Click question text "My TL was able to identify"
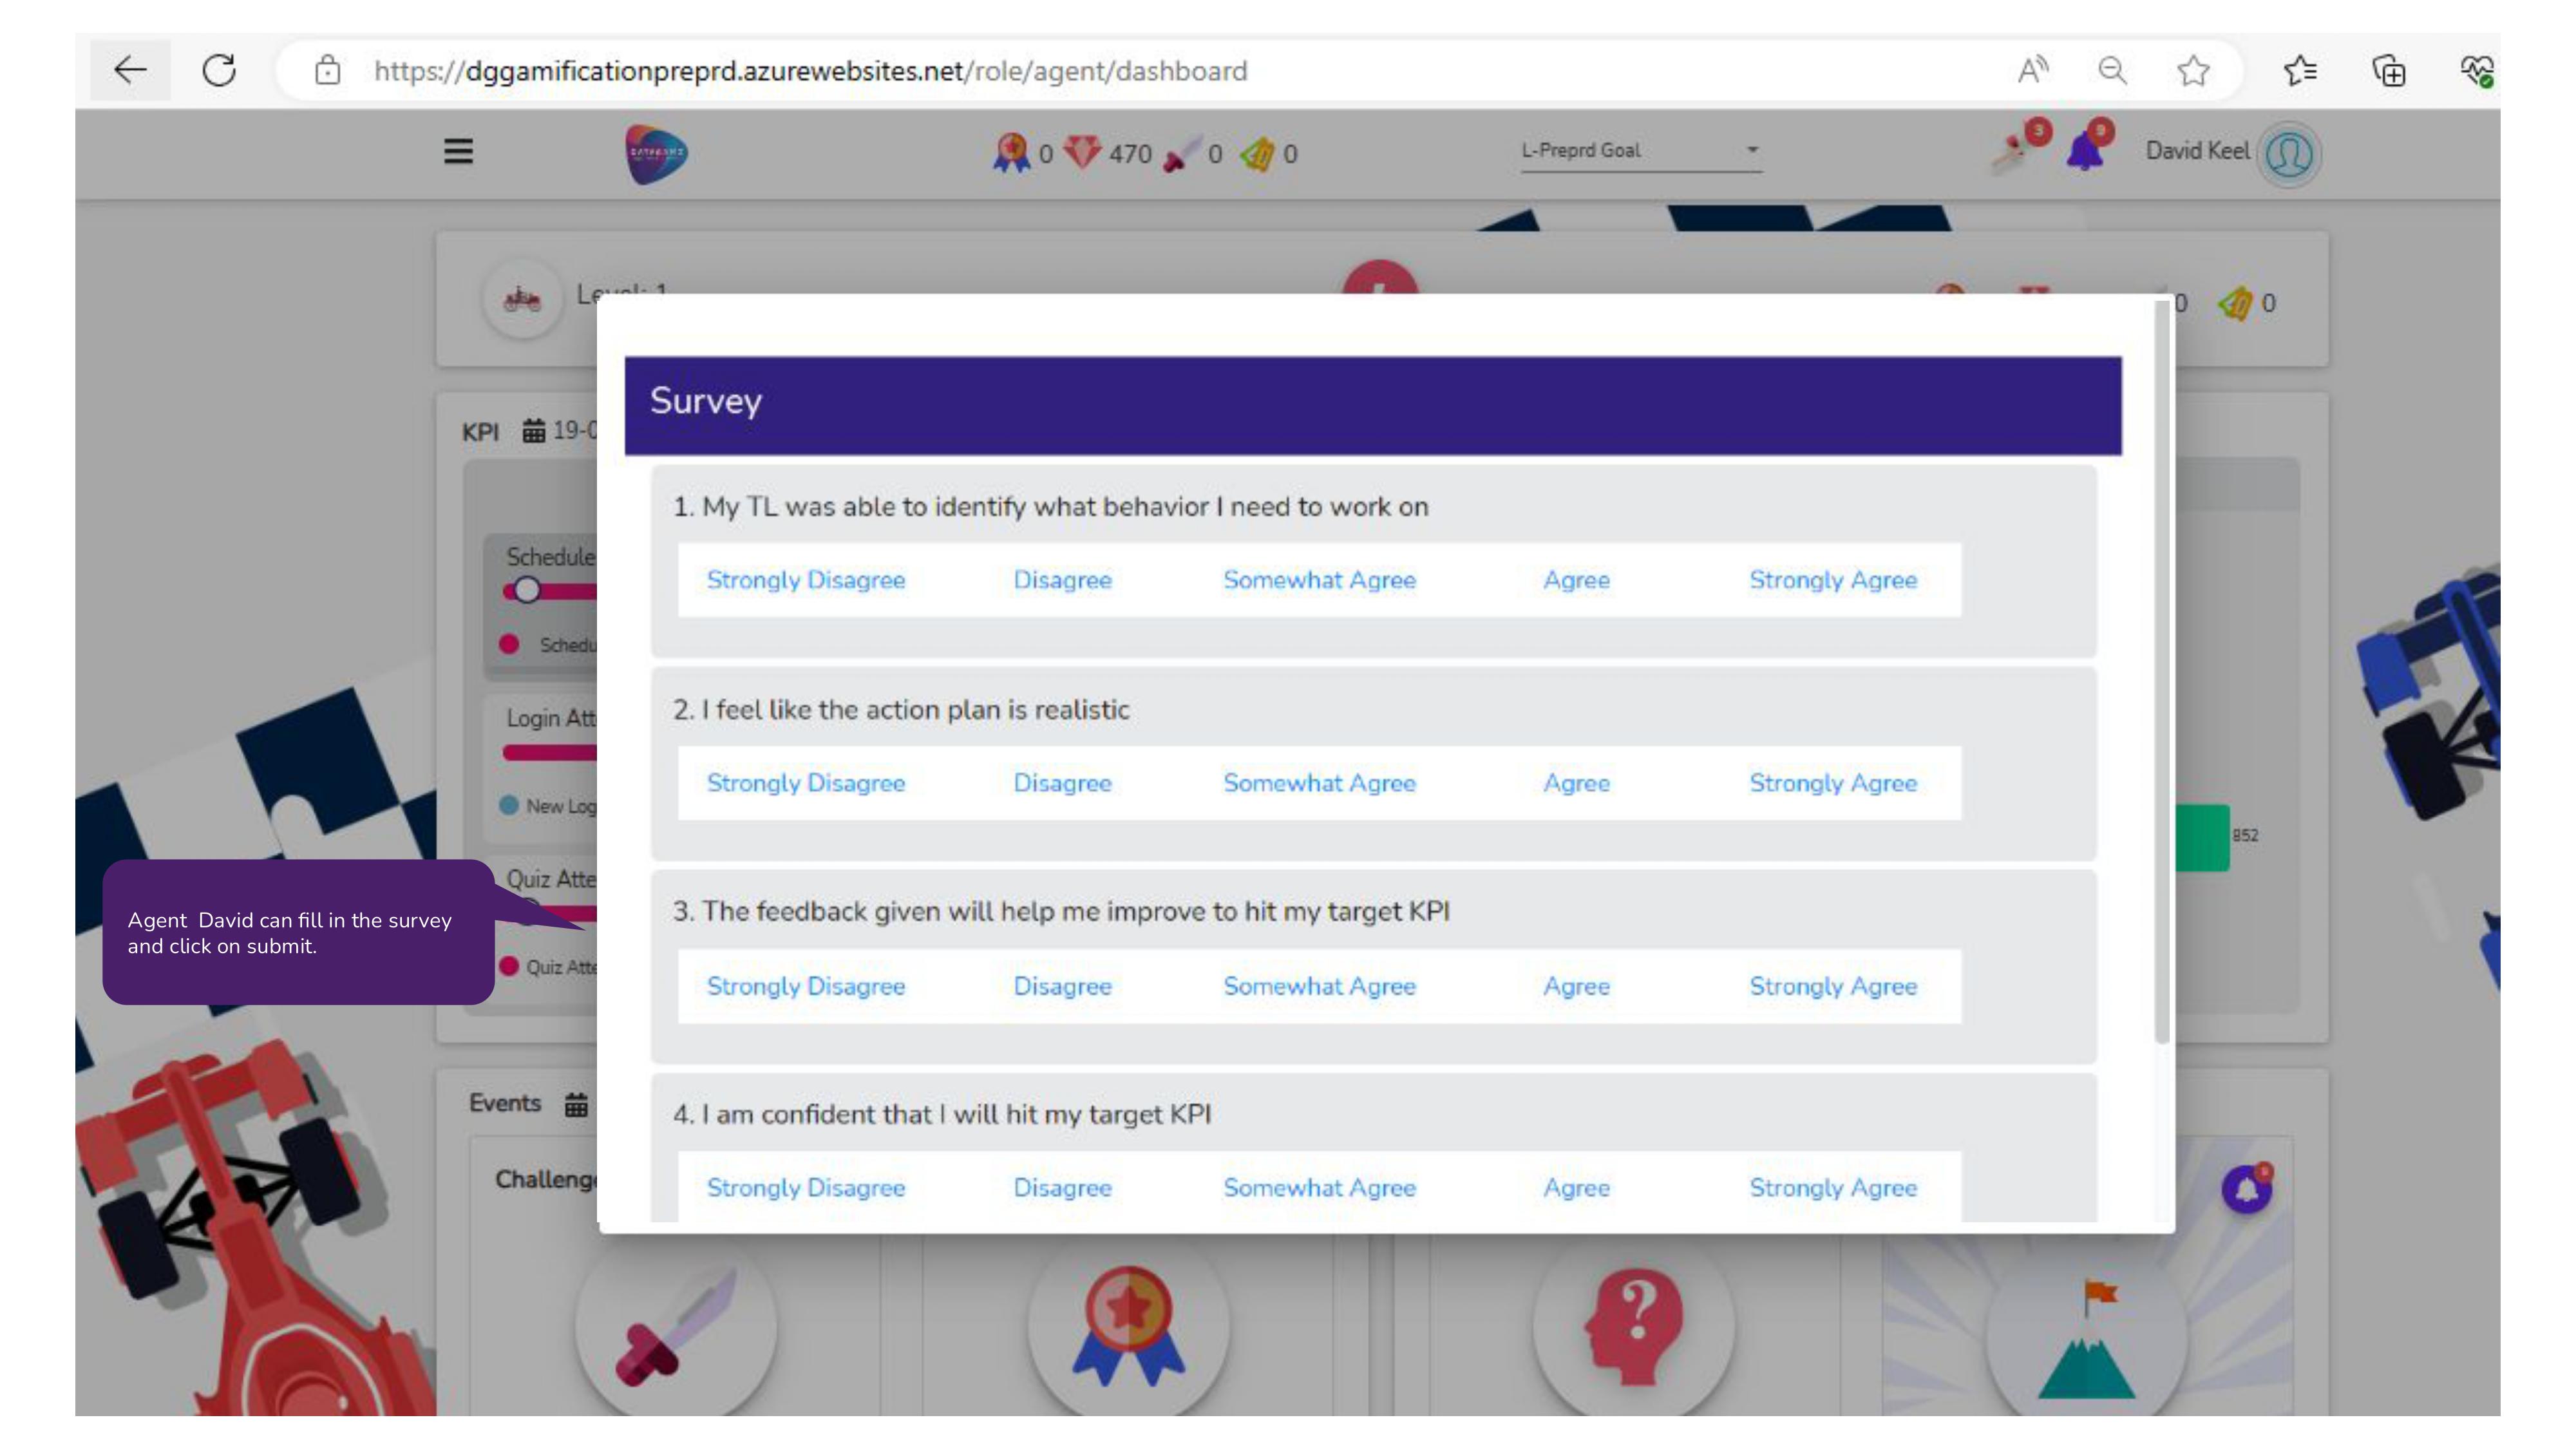 1050,507
